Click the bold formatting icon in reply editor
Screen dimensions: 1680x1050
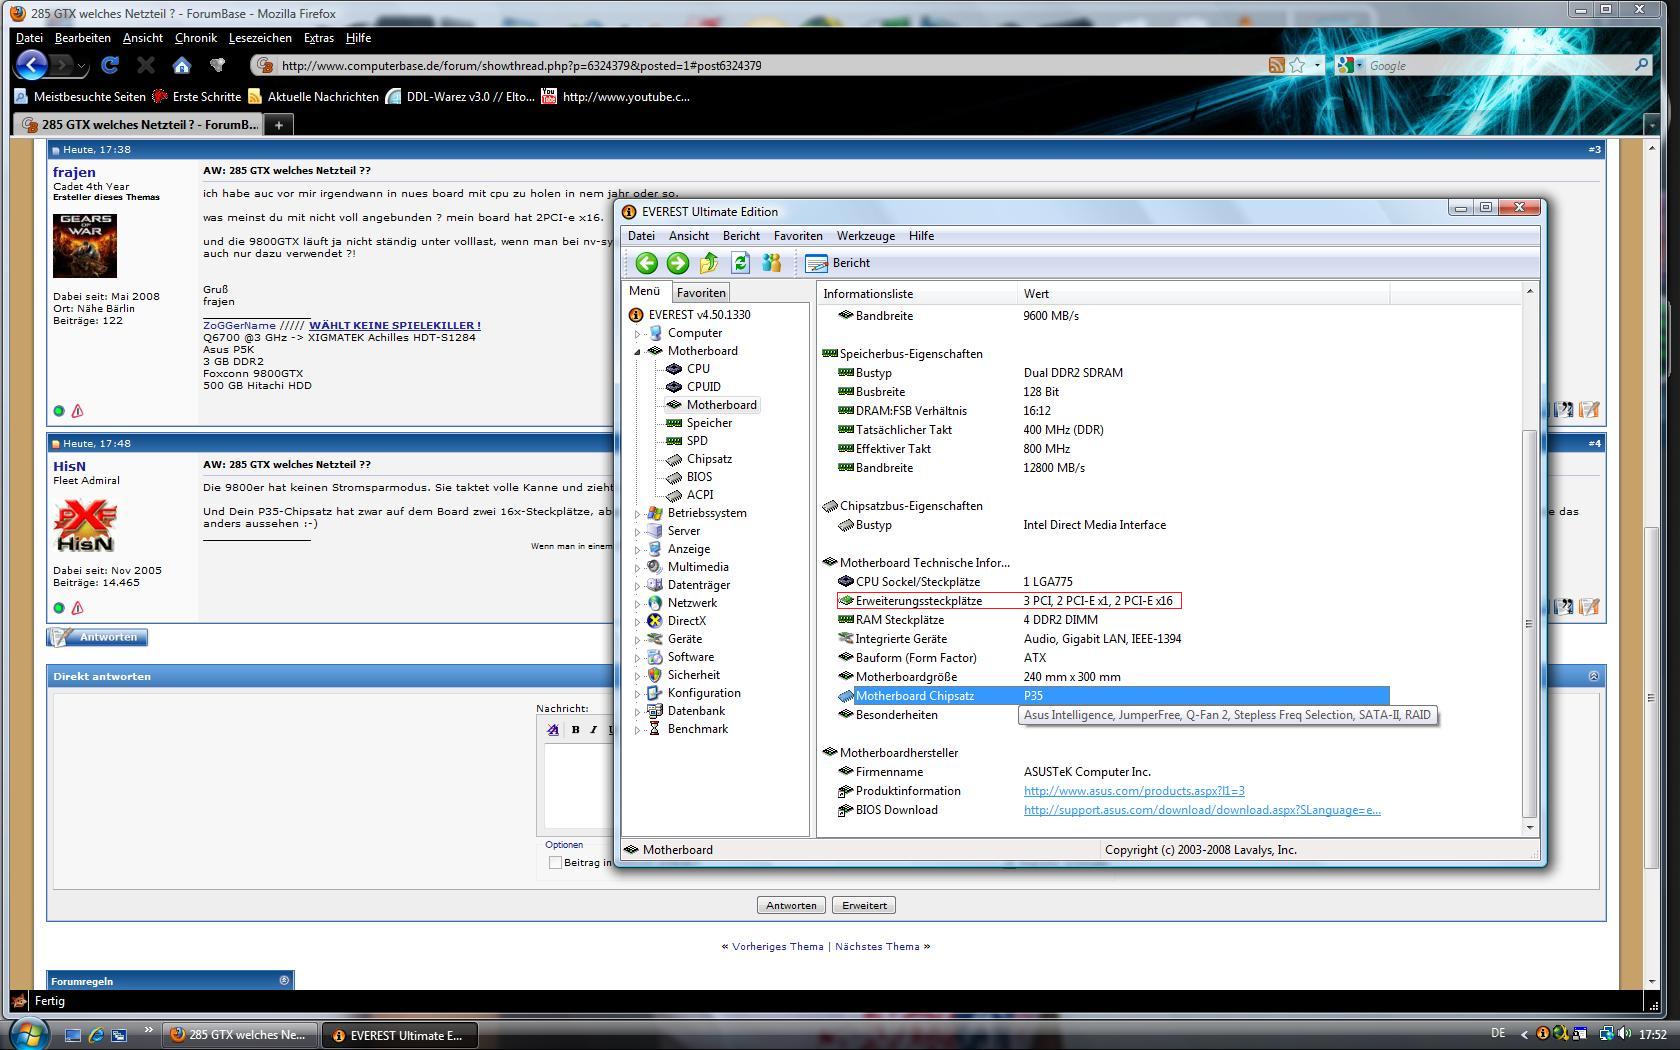coord(575,730)
